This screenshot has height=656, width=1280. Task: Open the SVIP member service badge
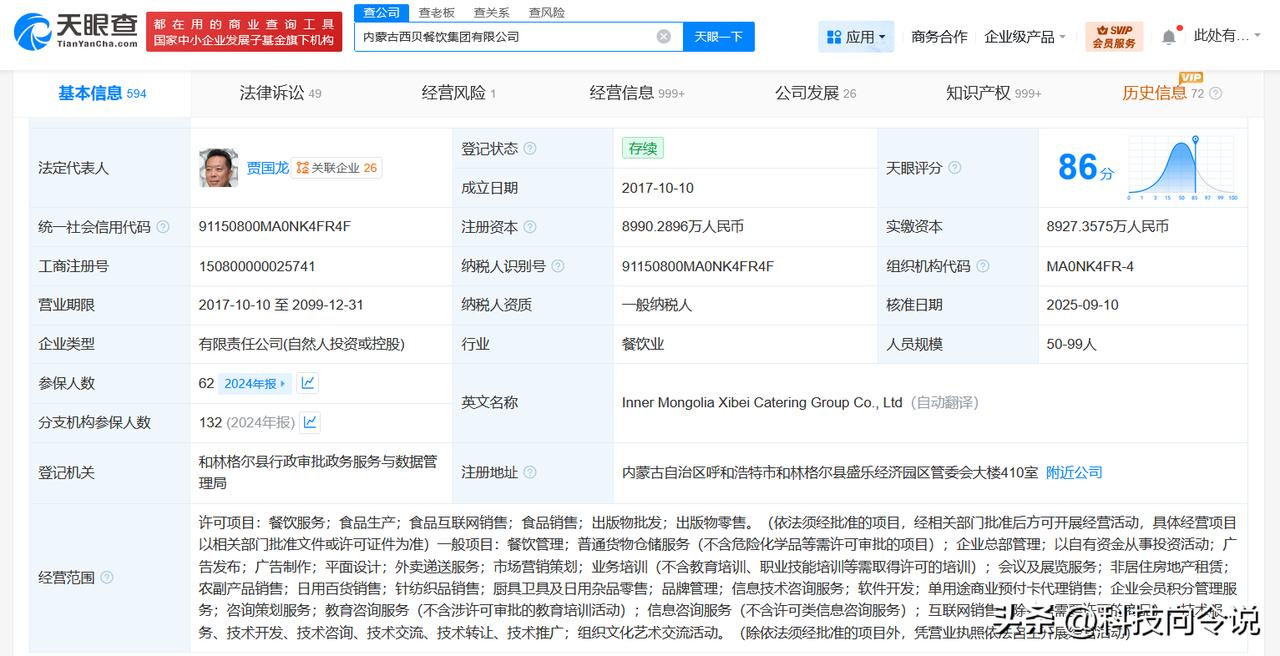point(1114,37)
